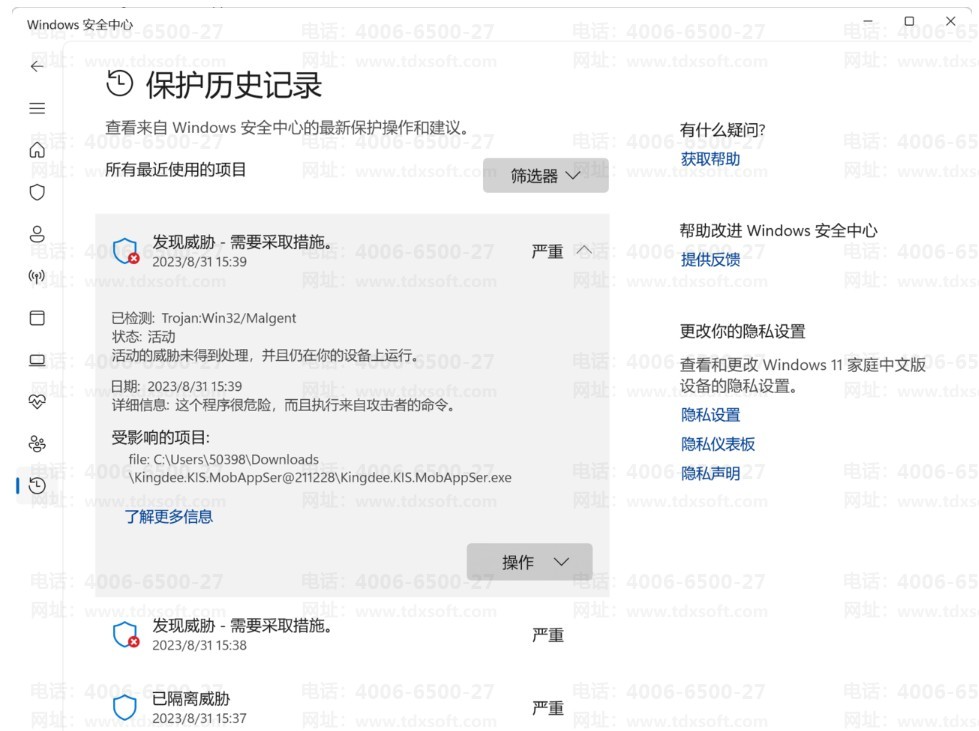Open Account protection person icon
Viewport: 979px width, 731px height.
point(37,234)
